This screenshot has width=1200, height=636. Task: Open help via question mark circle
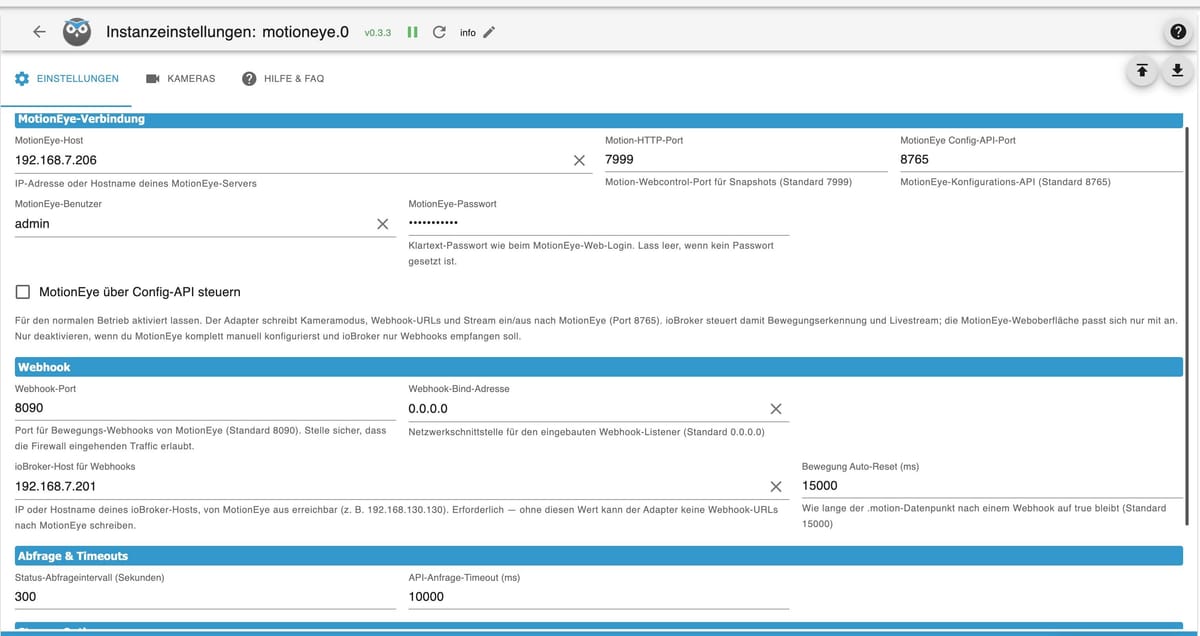[1178, 32]
